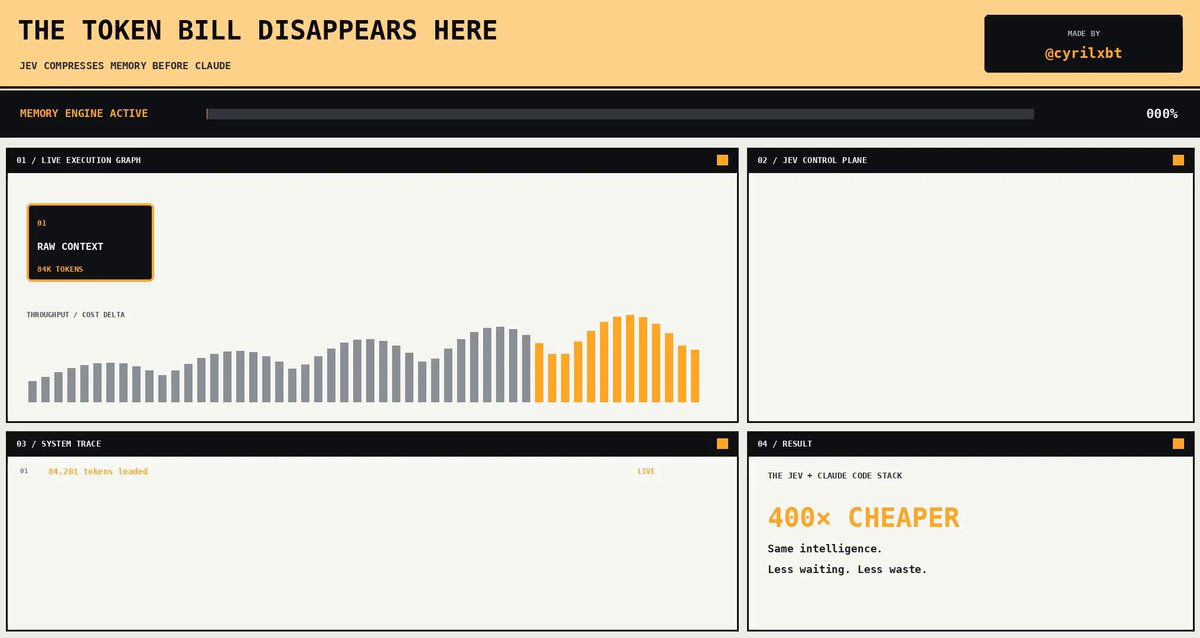Click the '02 / JEV CONTROL PLANE' panel title

[x=812, y=160]
